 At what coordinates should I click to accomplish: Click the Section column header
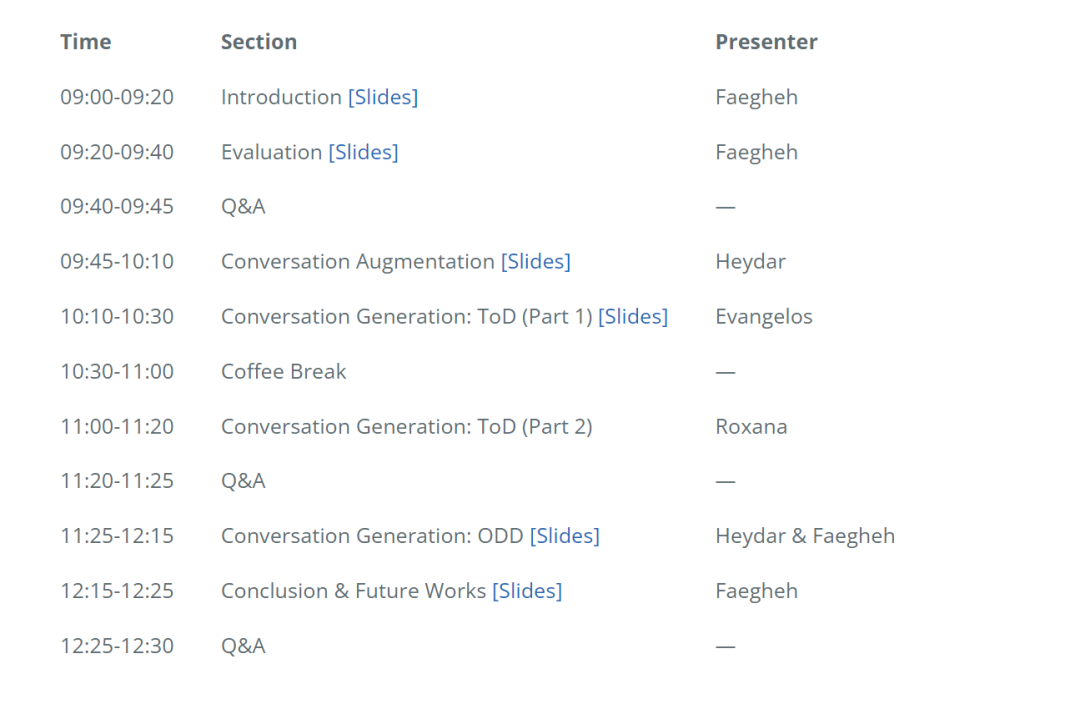point(259,42)
